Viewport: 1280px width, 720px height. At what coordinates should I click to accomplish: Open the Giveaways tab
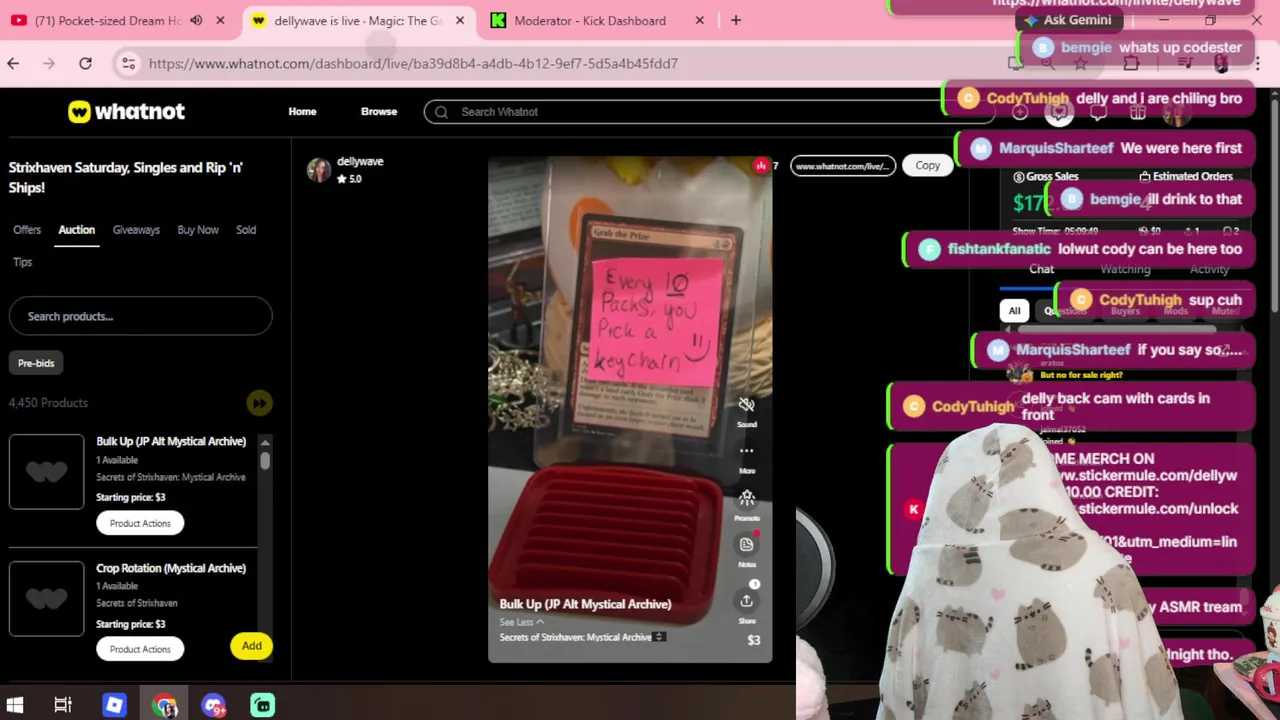[x=136, y=230]
